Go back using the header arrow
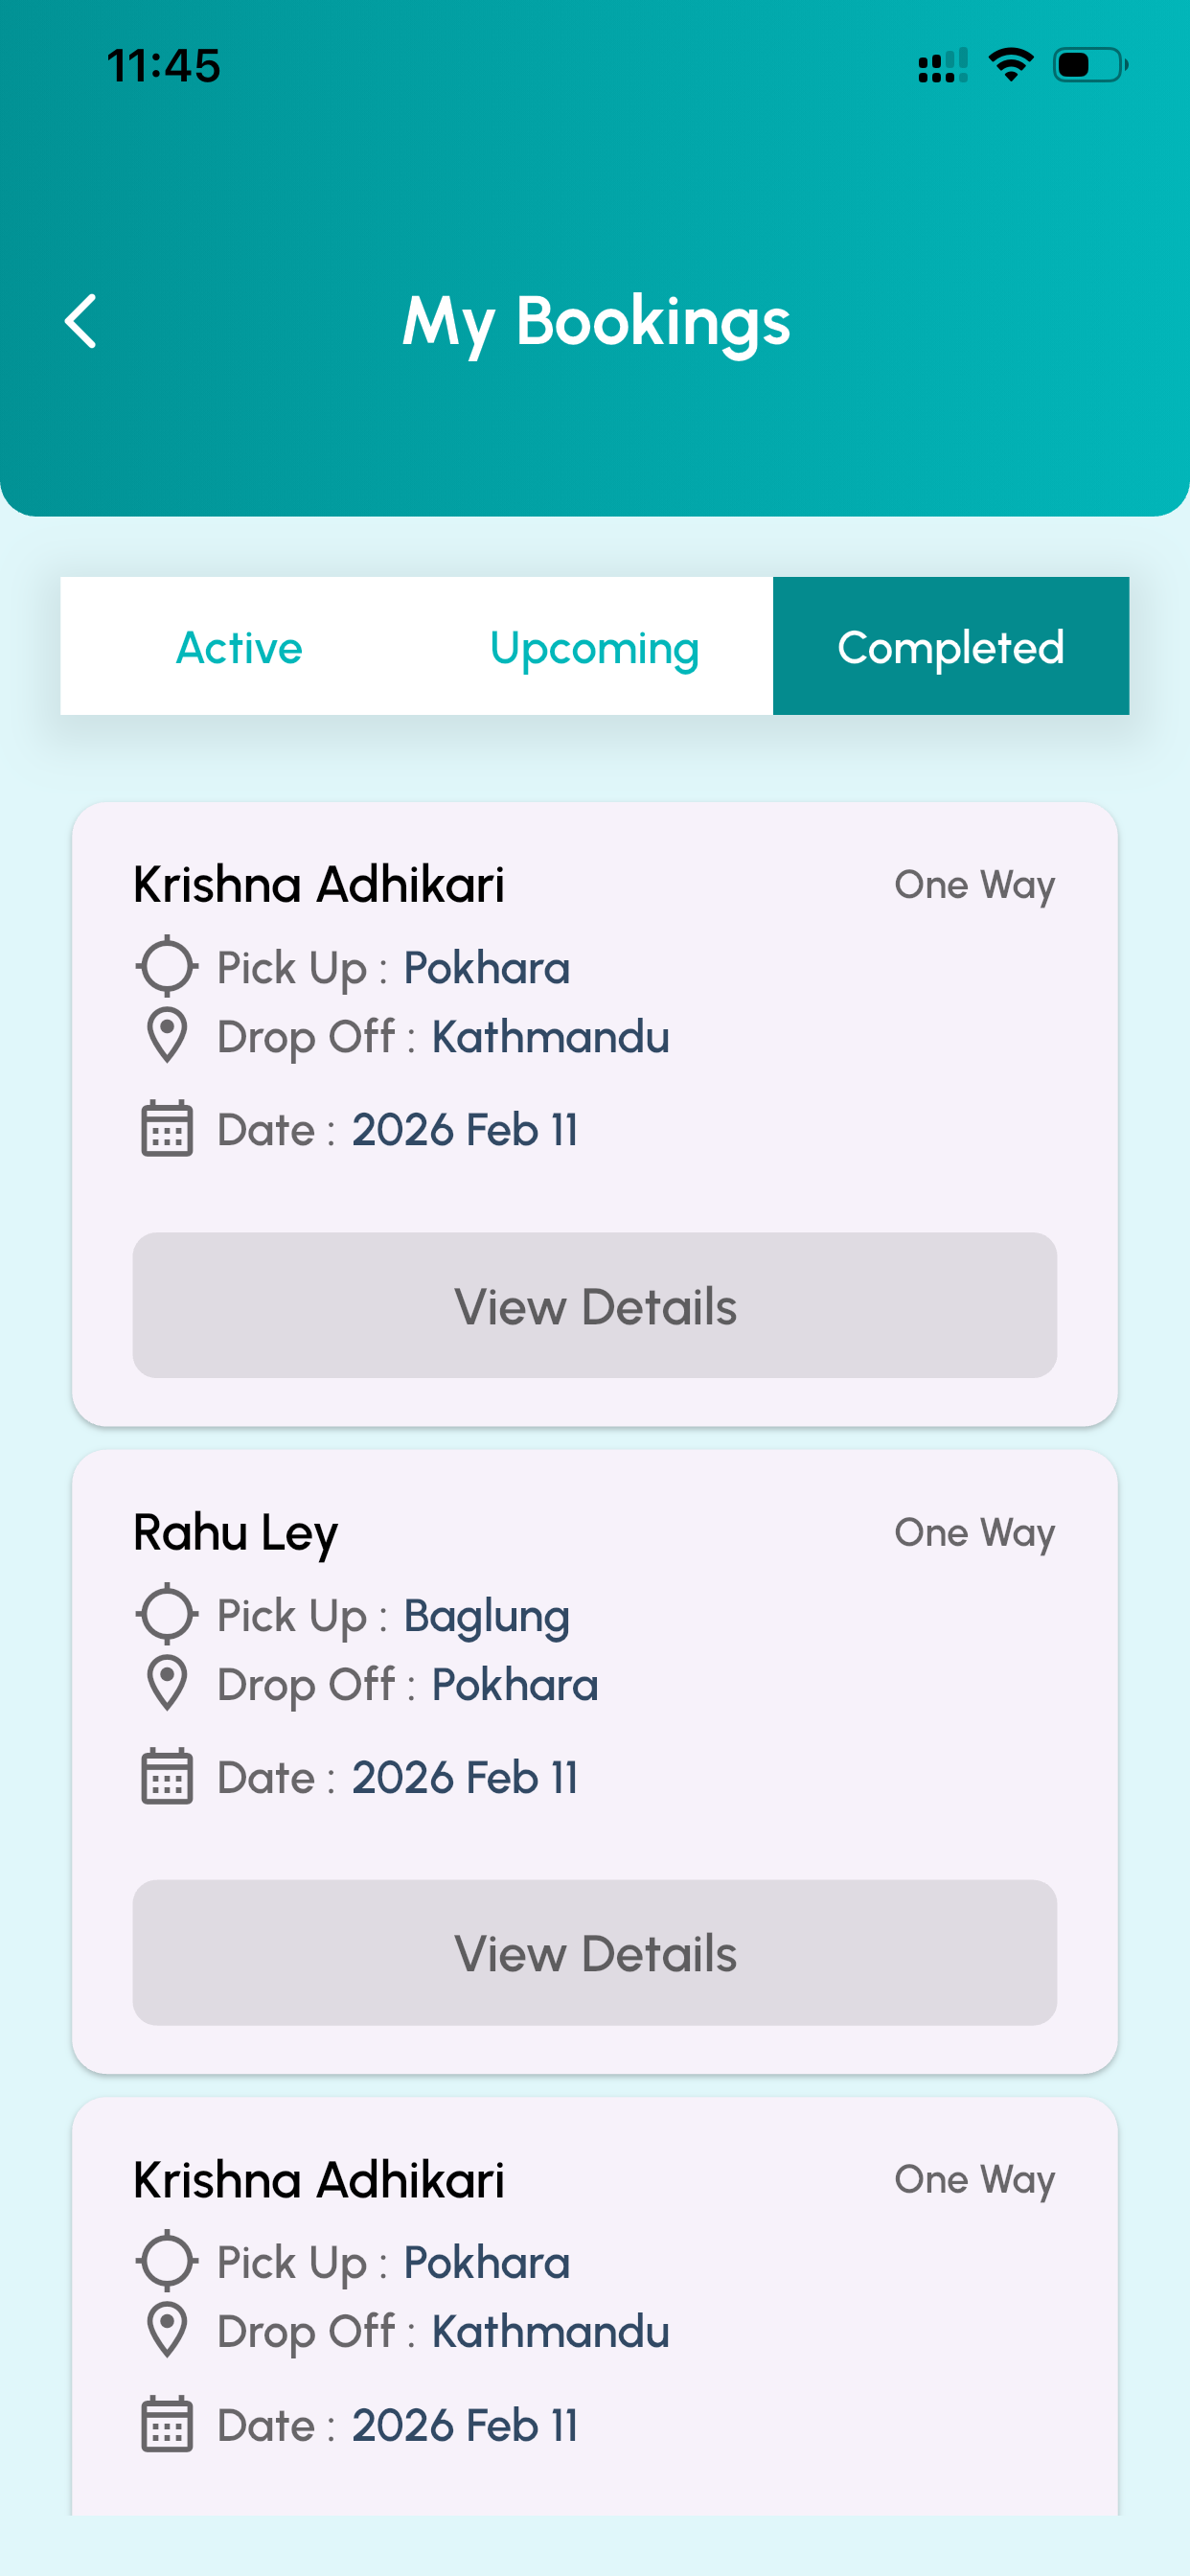 (81, 321)
